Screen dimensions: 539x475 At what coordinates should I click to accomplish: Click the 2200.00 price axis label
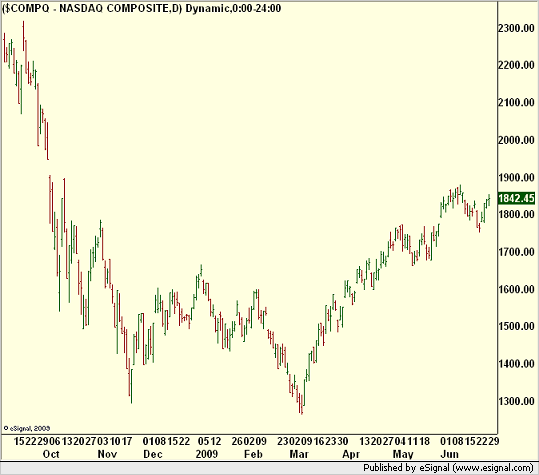[x=516, y=65]
